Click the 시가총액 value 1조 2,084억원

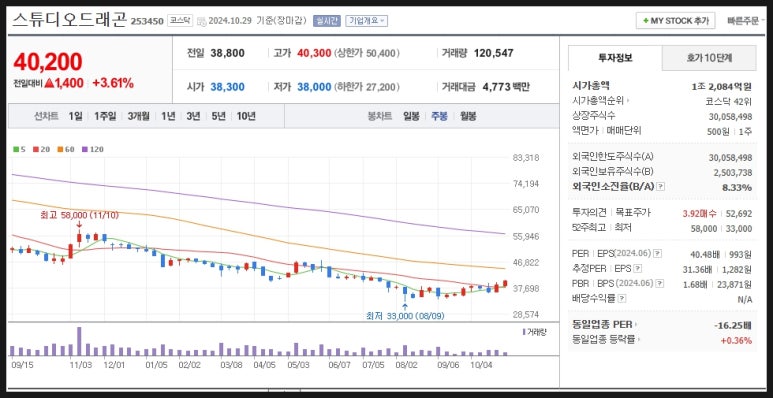[721, 86]
